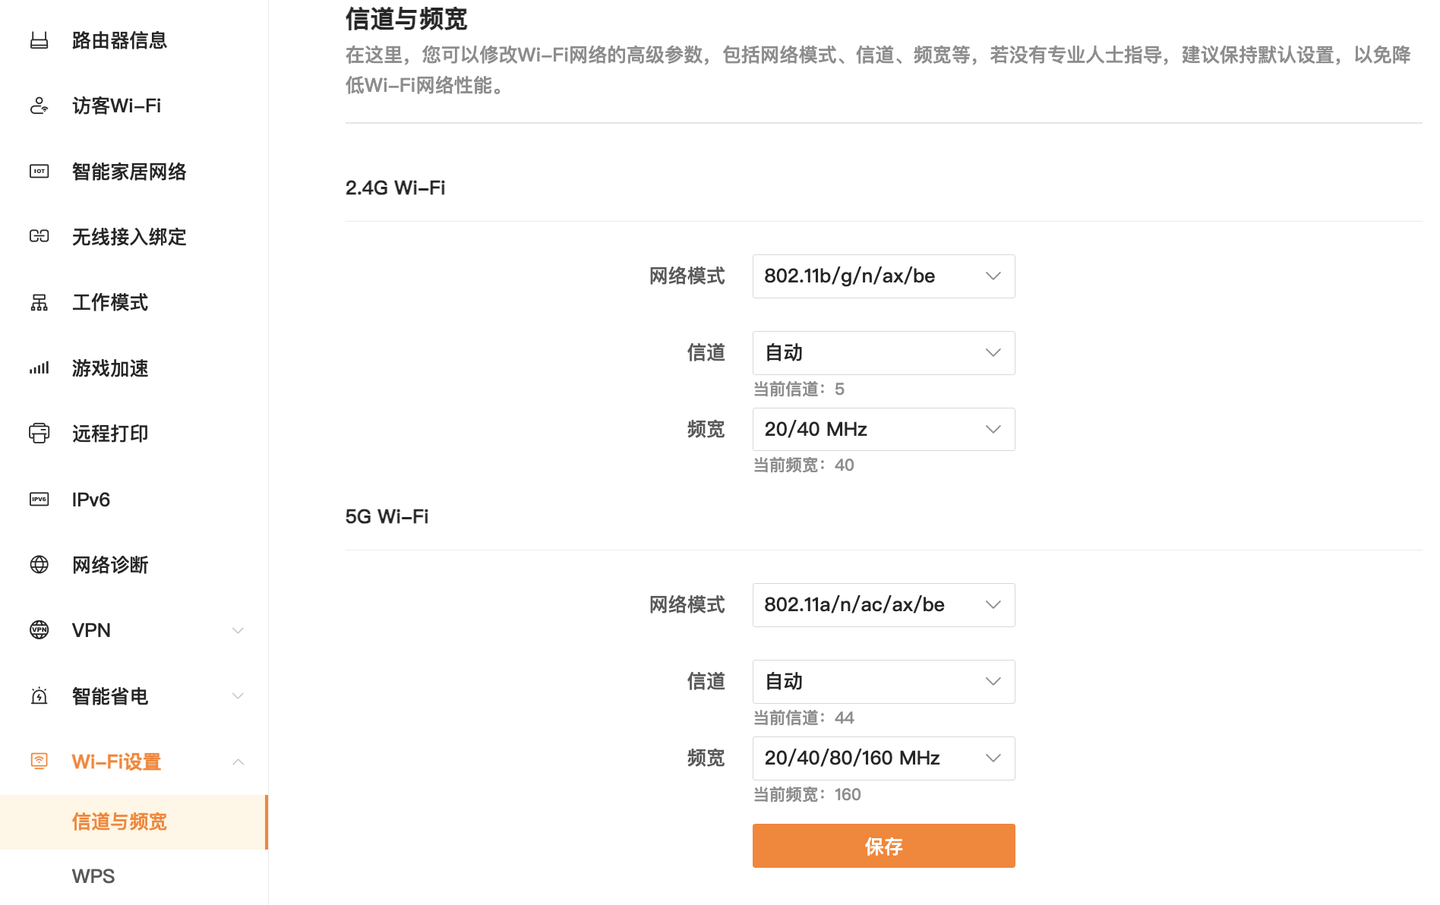Image resolution: width=1440 pixels, height=905 pixels.
Task: Expand the 智能省电 submenu chevron
Action: coord(238,696)
